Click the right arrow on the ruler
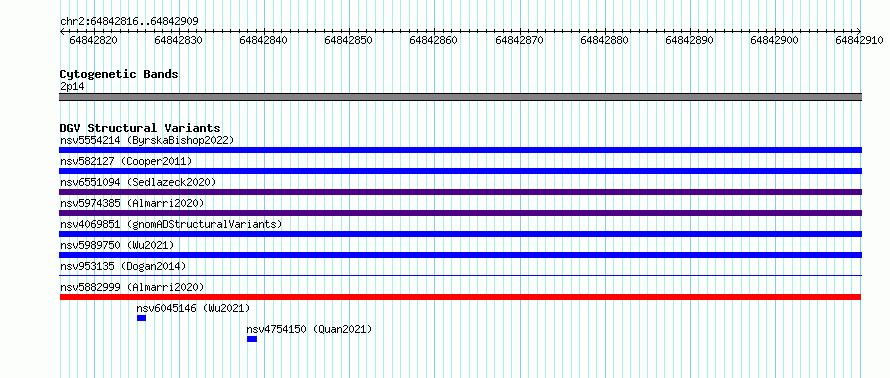Screen dimensions: 890x378 [x=859, y=31]
